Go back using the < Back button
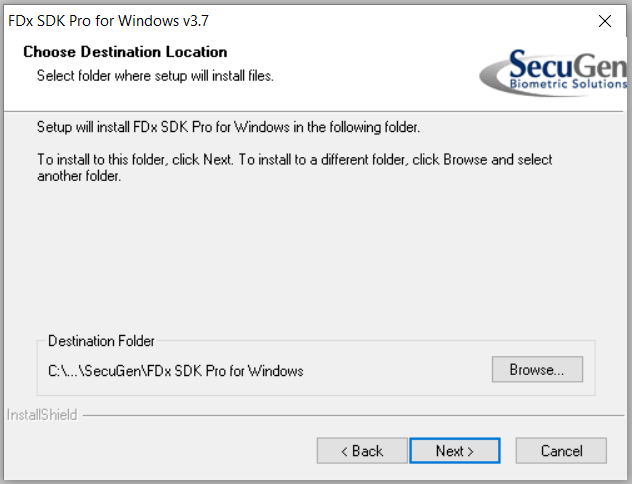The width and height of the screenshot is (632, 484). click(x=362, y=451)
